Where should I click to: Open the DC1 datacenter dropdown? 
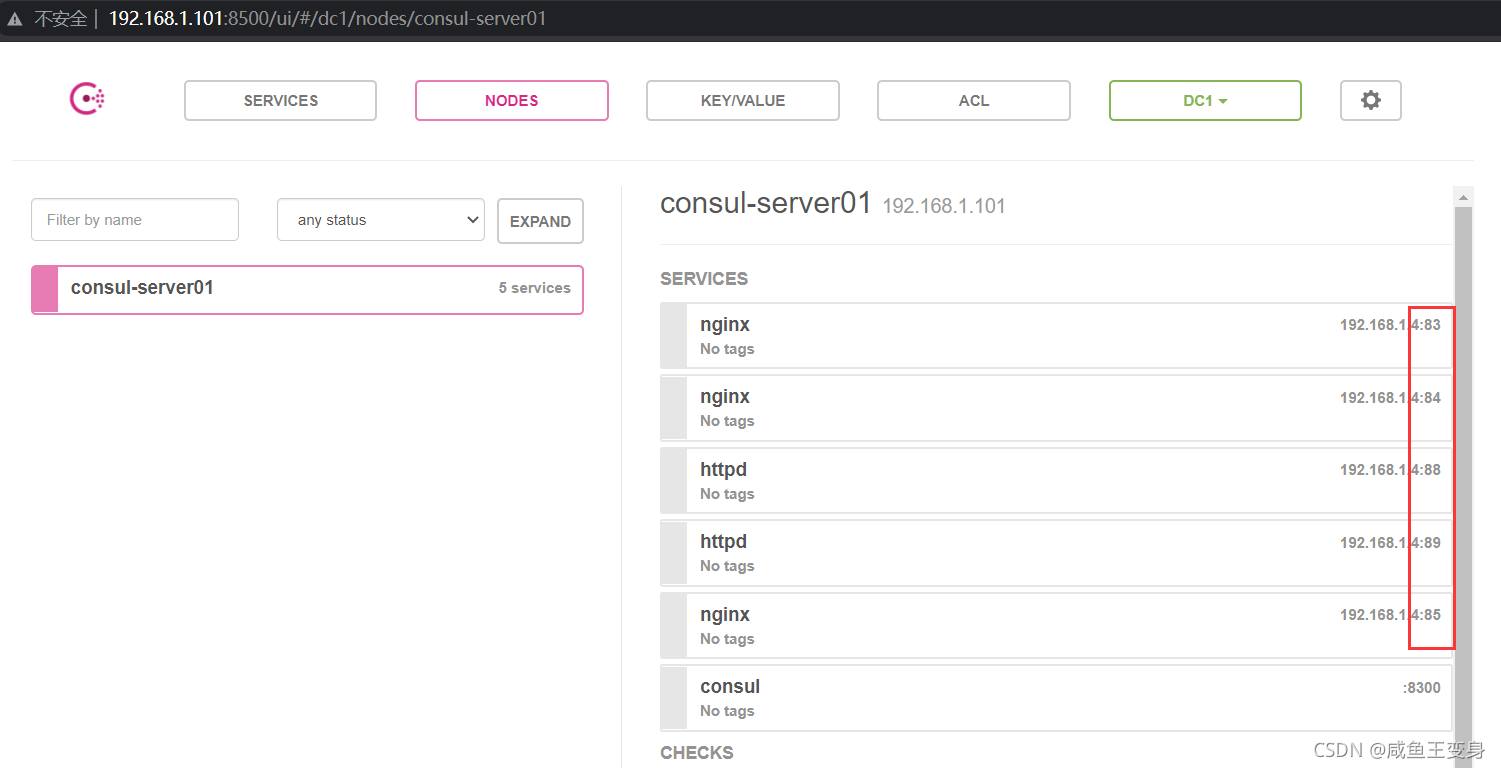tap(1205, 100)
